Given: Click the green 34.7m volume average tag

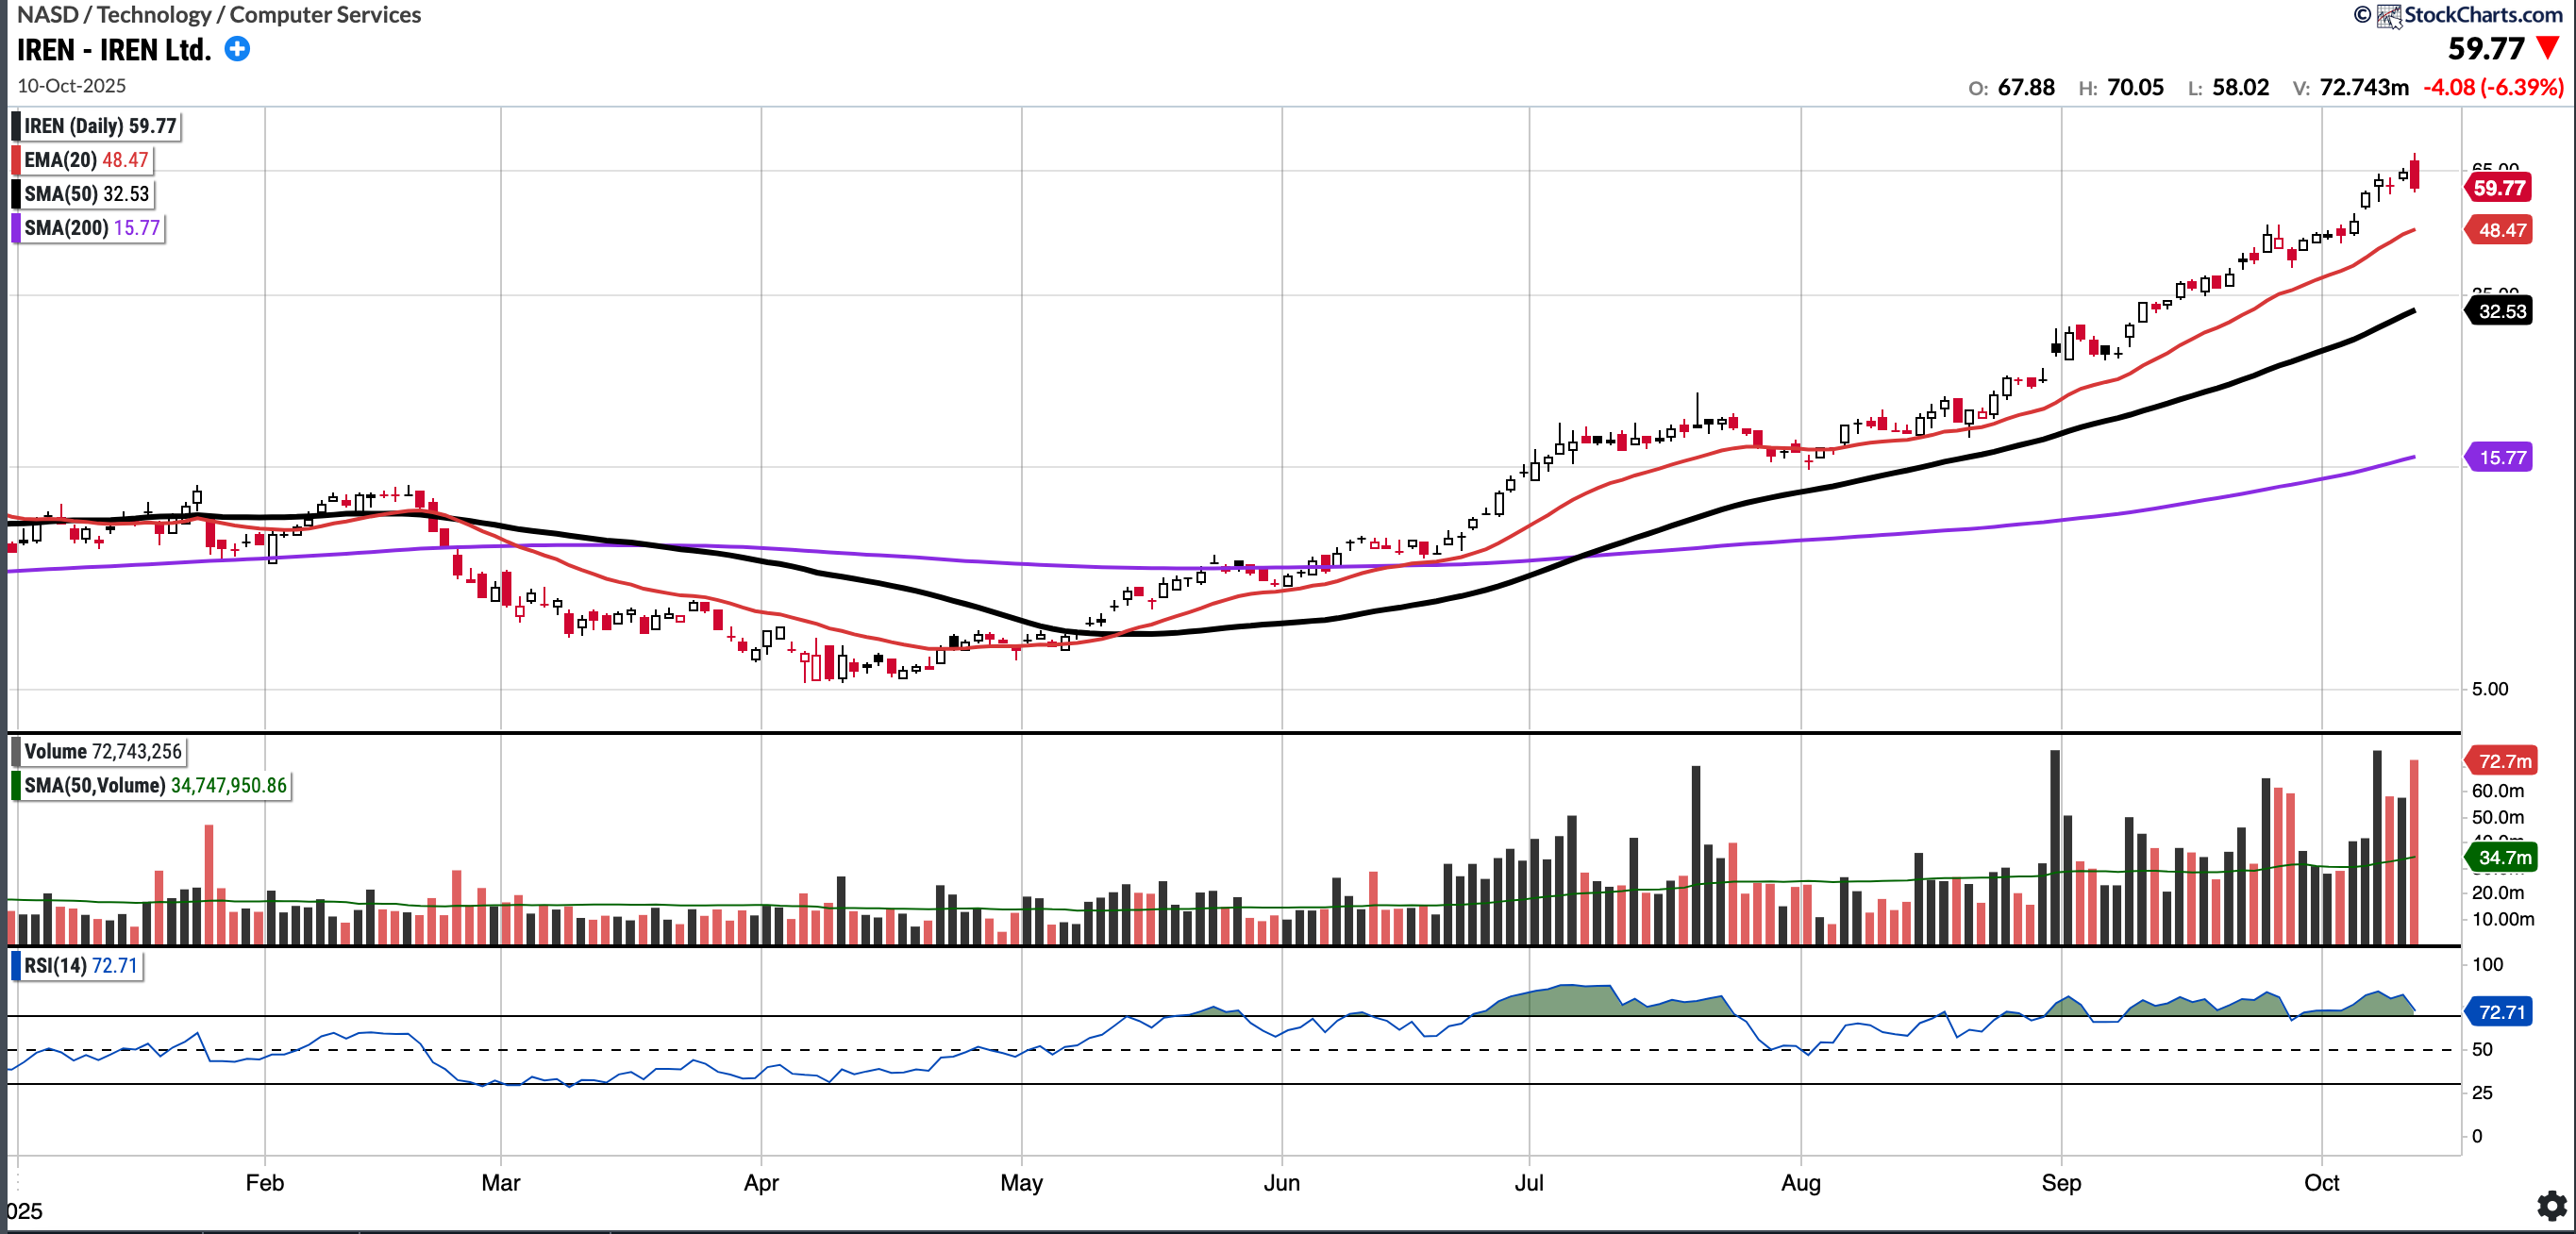Looking at the screenshot, I should pyautogui.click(x=2502, y=857).
